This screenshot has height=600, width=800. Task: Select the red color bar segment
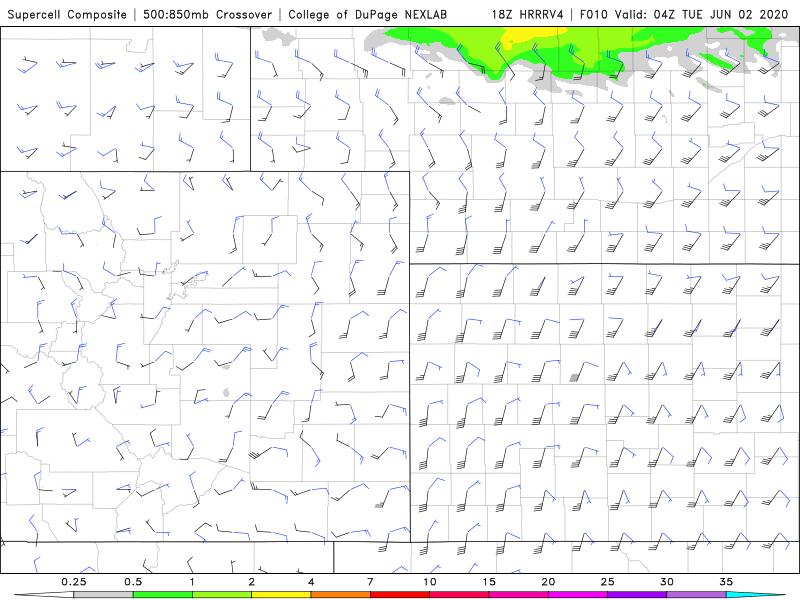point(399,595)
